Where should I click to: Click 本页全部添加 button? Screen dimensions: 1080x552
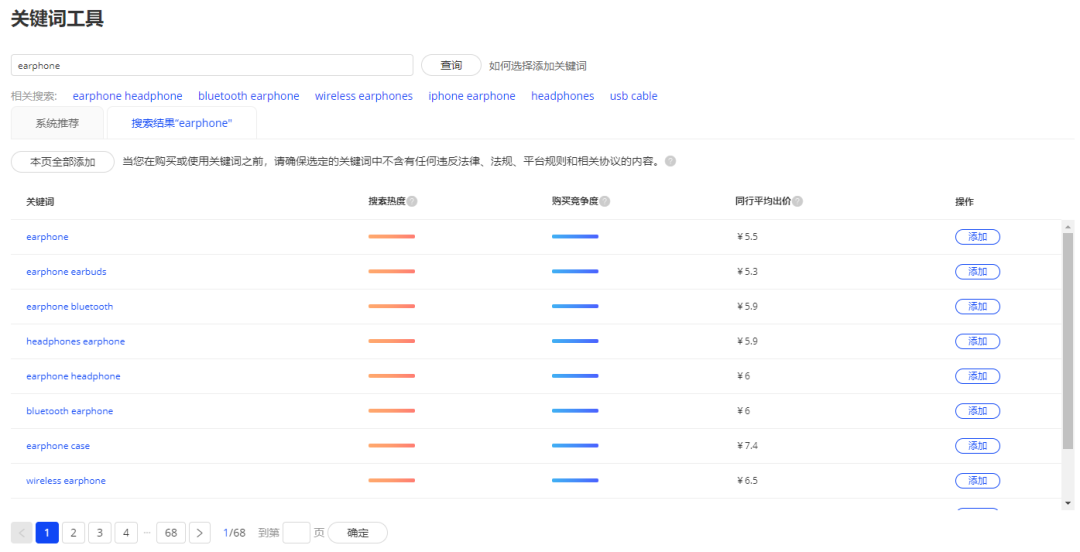[63, 162]
